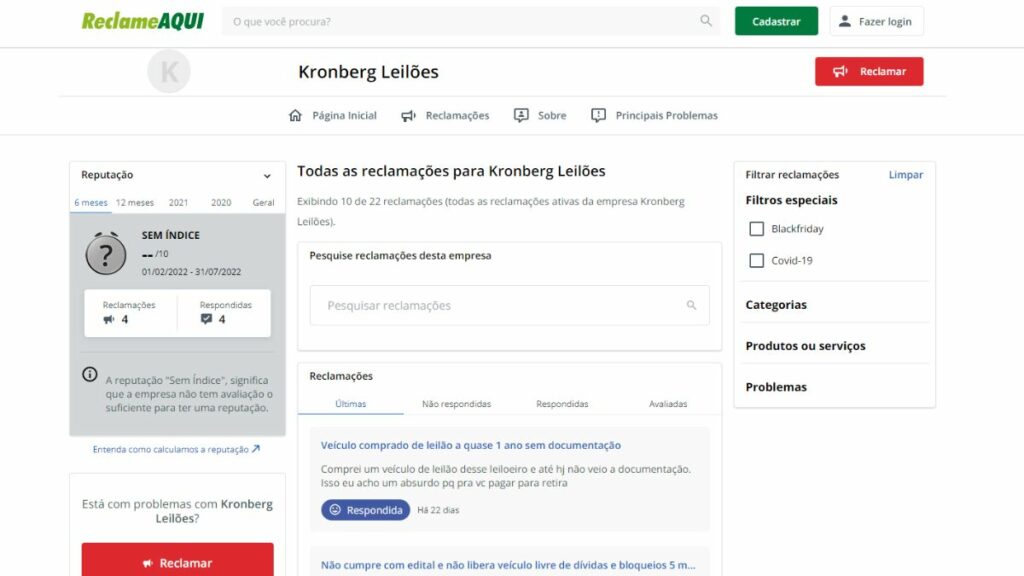Click the question mark reputation badge icon
1024x576 pixels.
click(106, 254)
